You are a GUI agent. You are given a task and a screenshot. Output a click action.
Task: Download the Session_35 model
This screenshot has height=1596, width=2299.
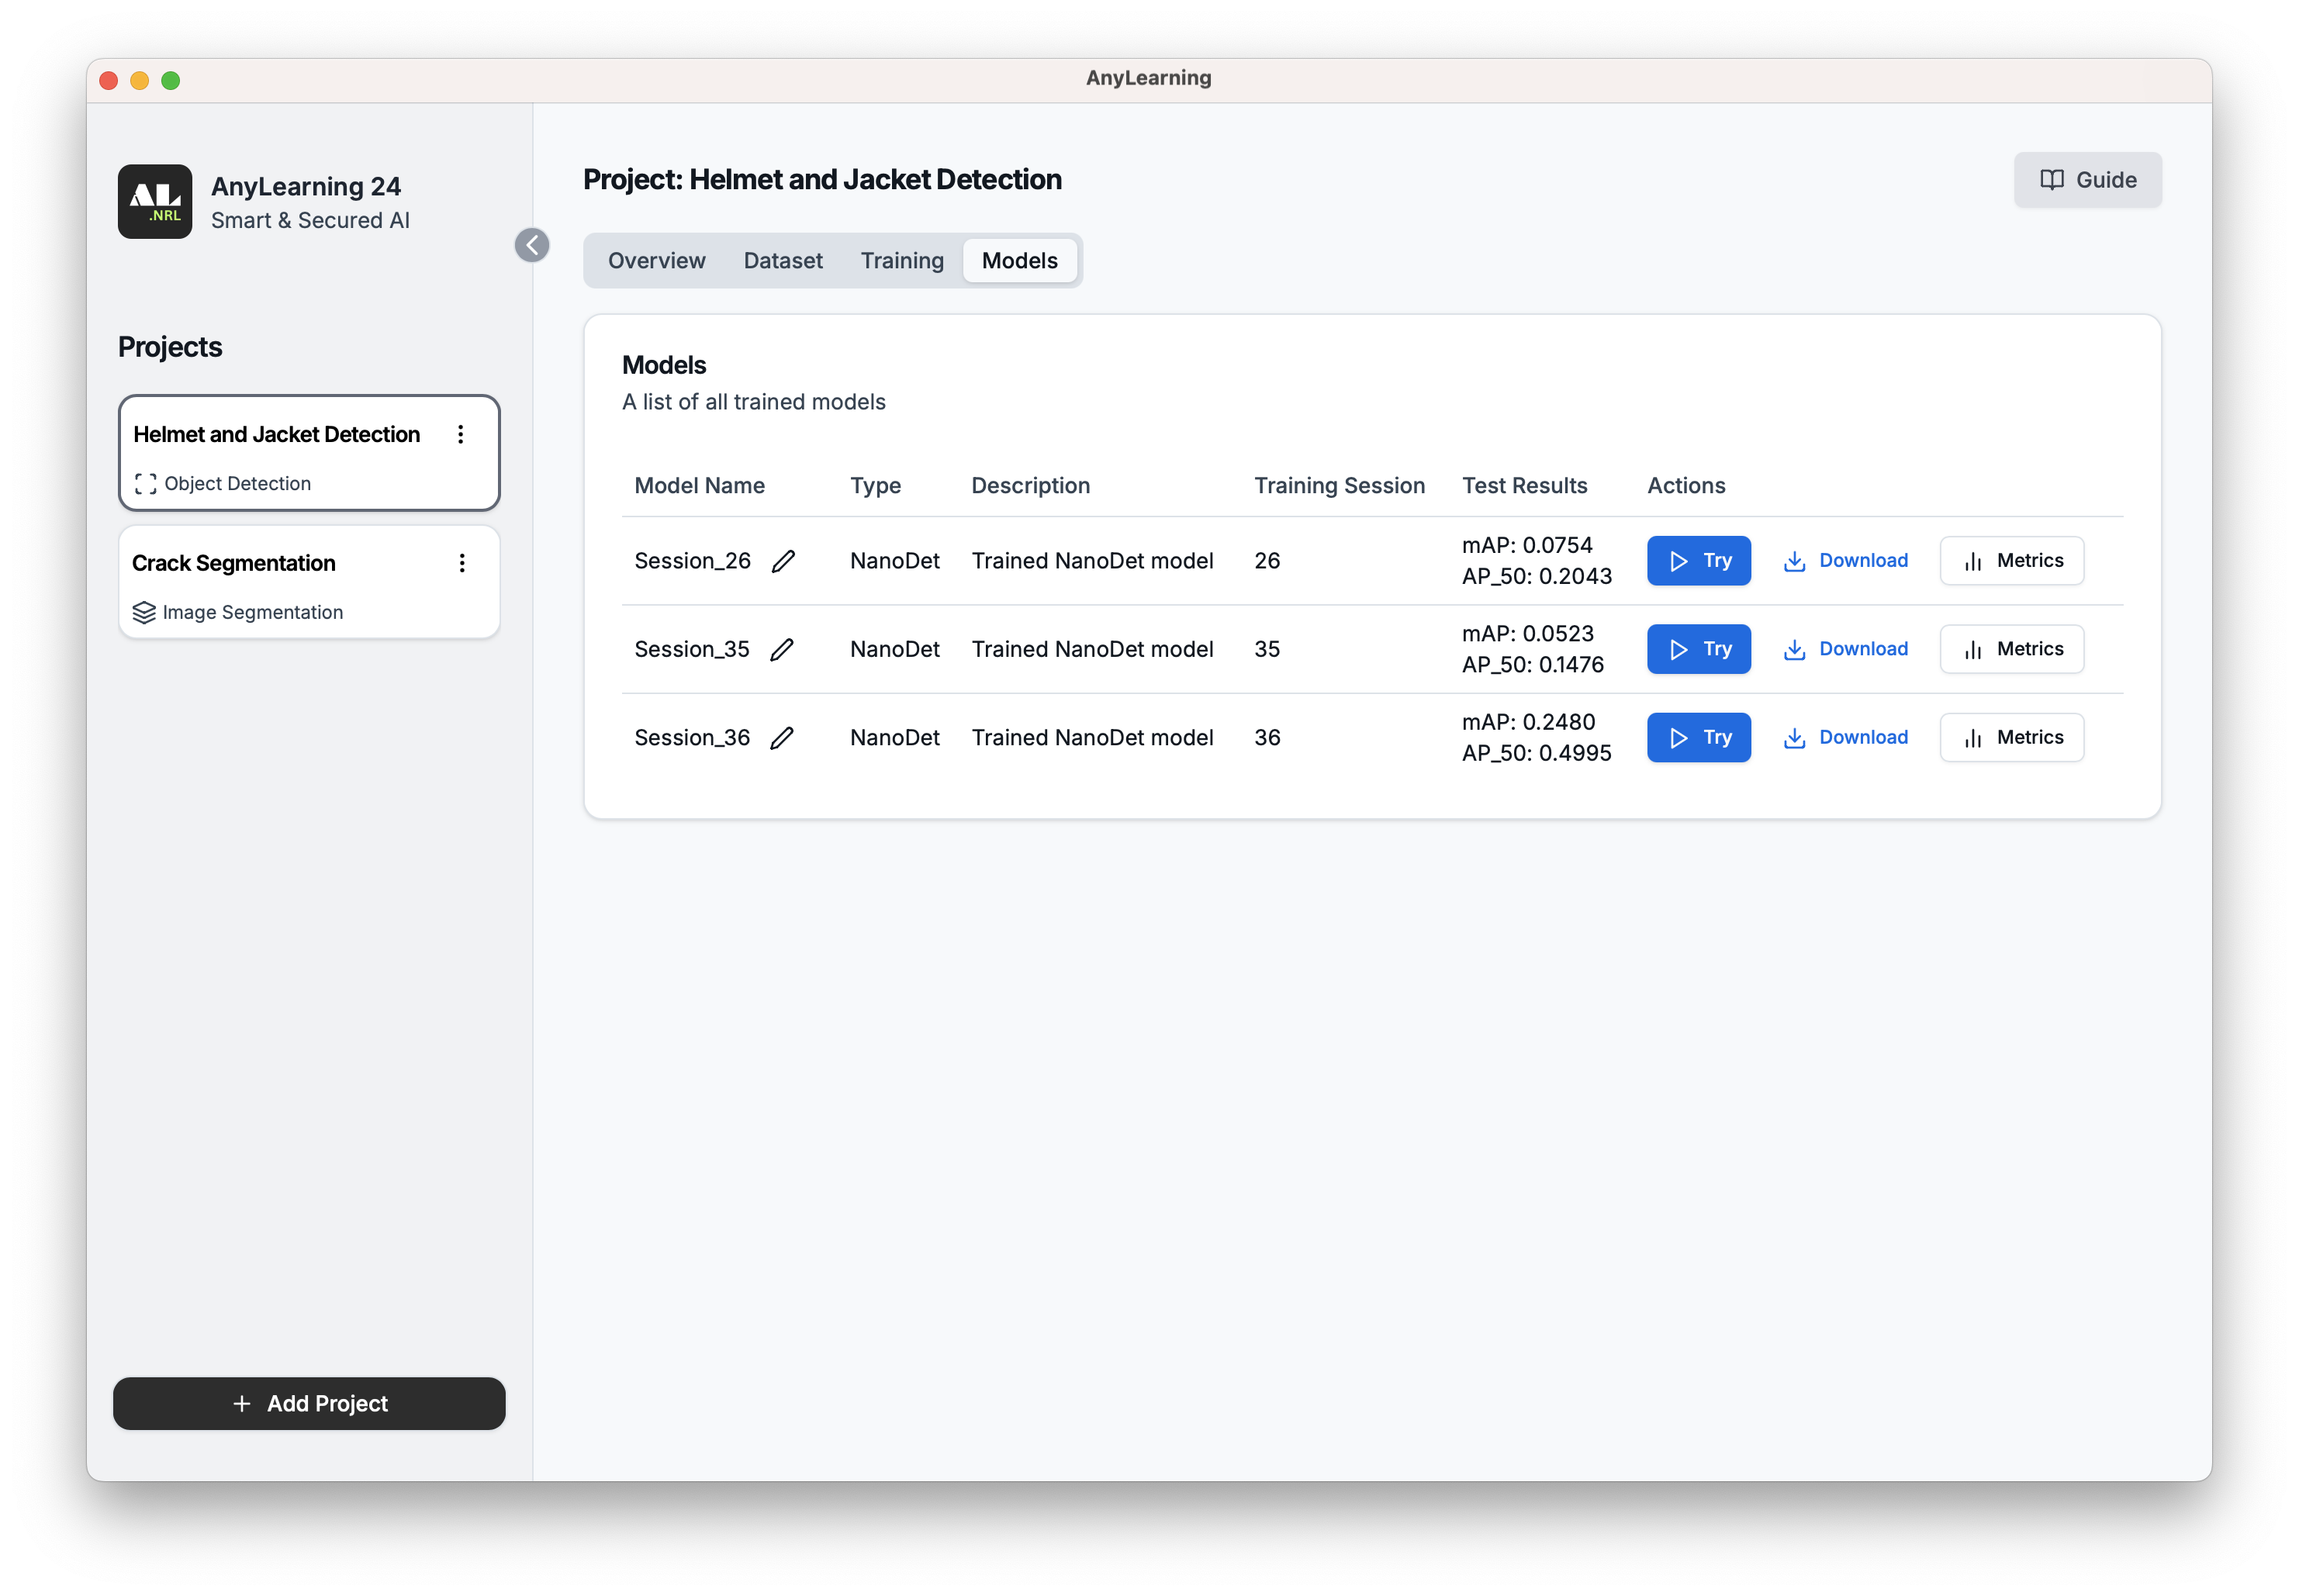(x=1845, y=649)
